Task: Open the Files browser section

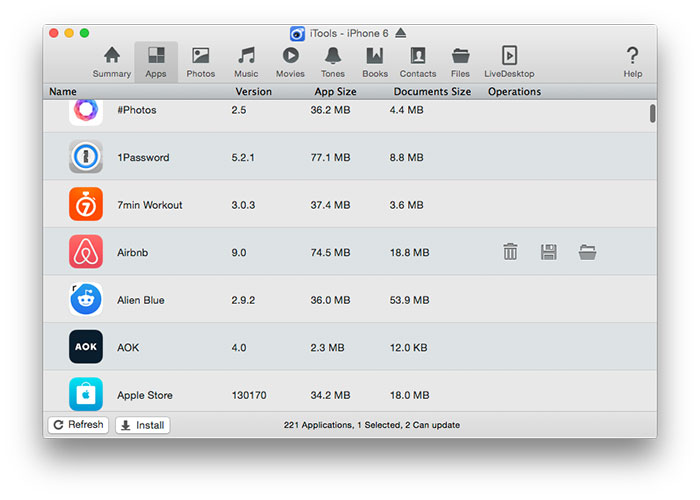Action: (x=460, y=62)
